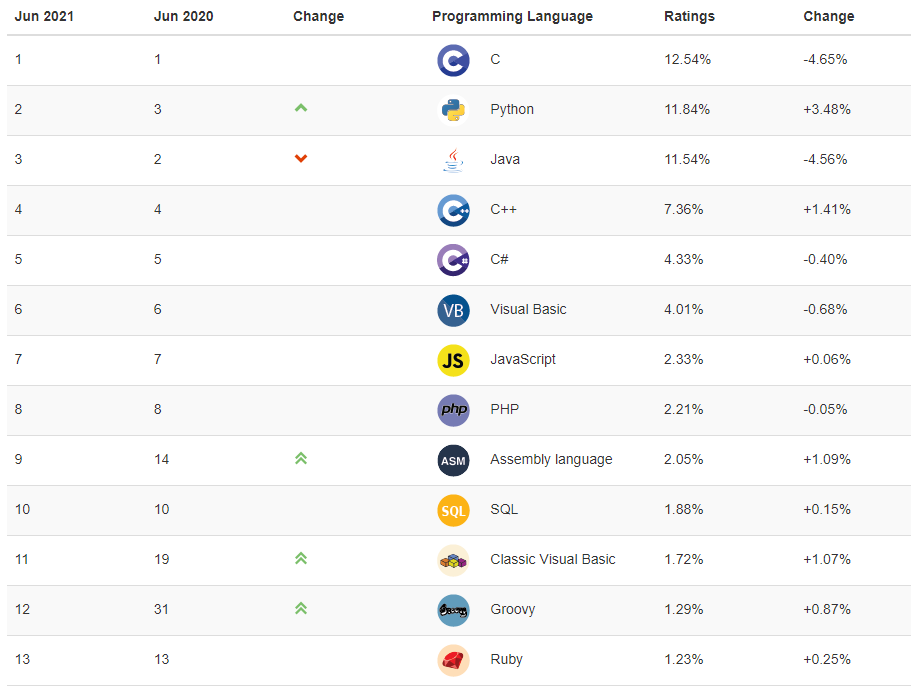
Task: Click the red down arrow in Java row
Action: coord(301,159)
